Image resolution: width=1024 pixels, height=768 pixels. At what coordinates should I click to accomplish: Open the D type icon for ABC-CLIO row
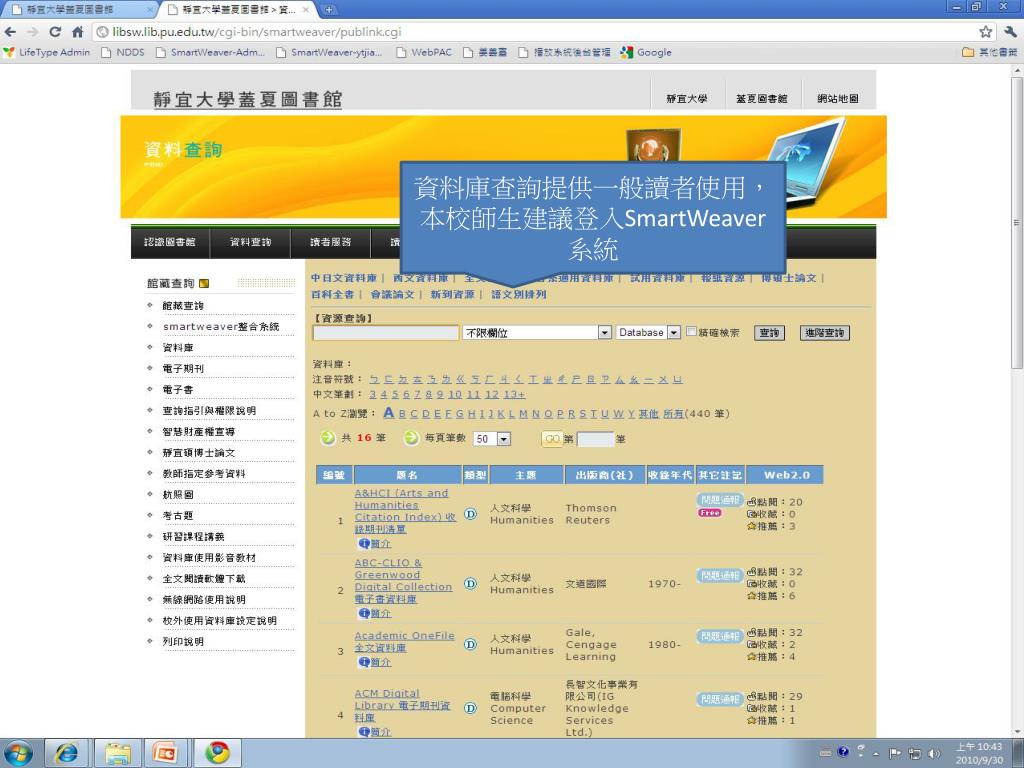470,584
